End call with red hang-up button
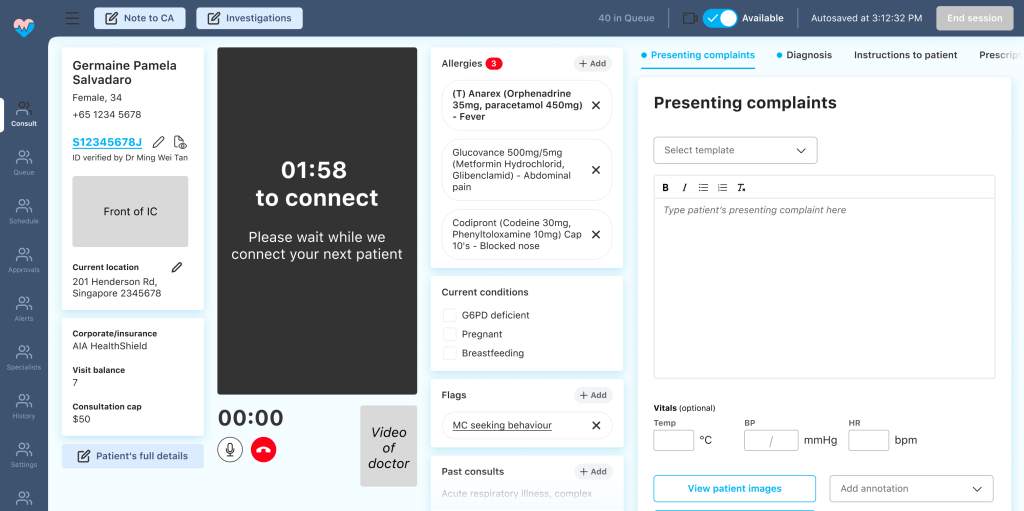 [264, 450]
